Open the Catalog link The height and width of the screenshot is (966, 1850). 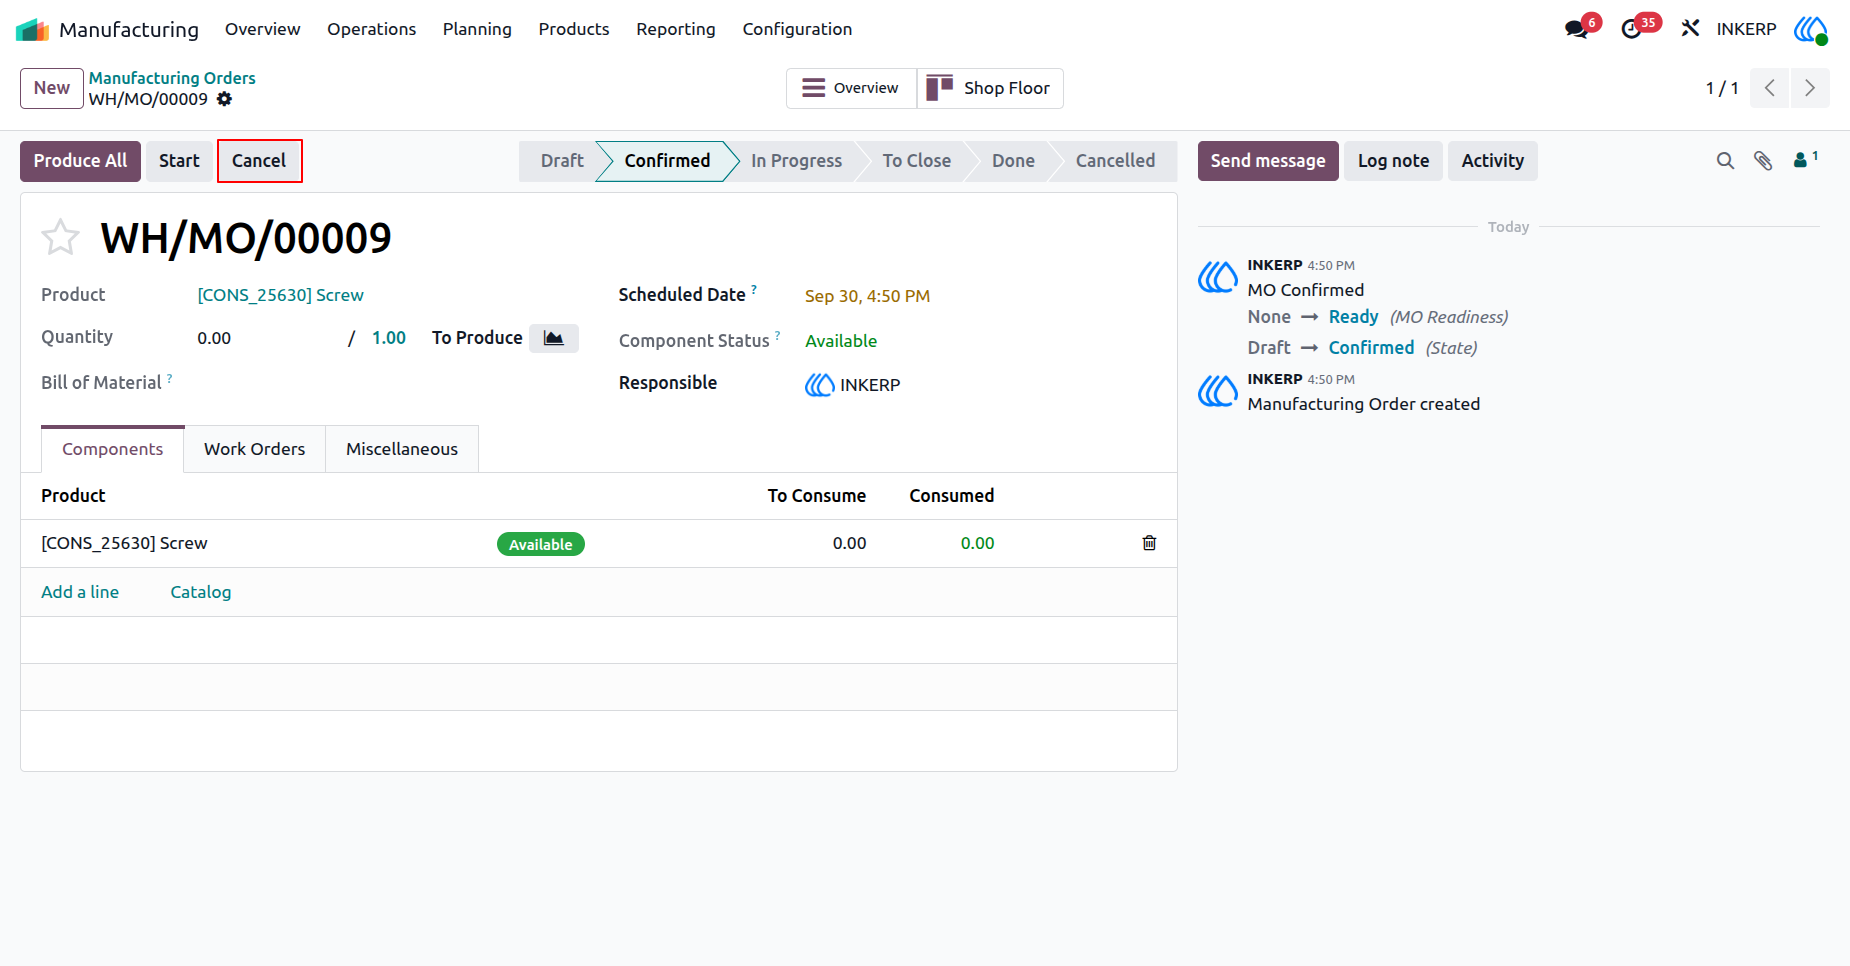[x=200, y=592]
